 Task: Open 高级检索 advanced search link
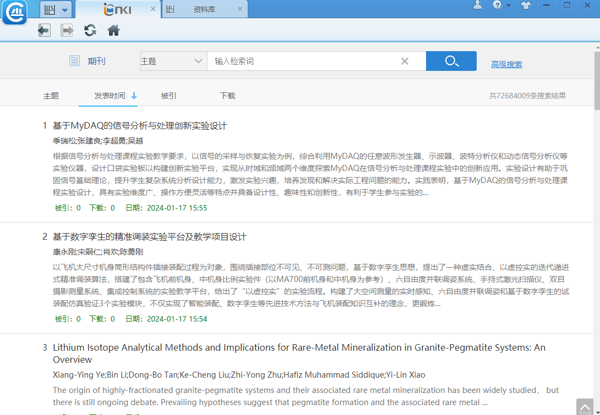[506, 64]
